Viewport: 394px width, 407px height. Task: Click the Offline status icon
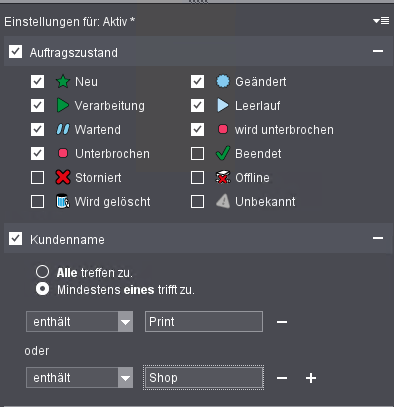click(223, 177)
